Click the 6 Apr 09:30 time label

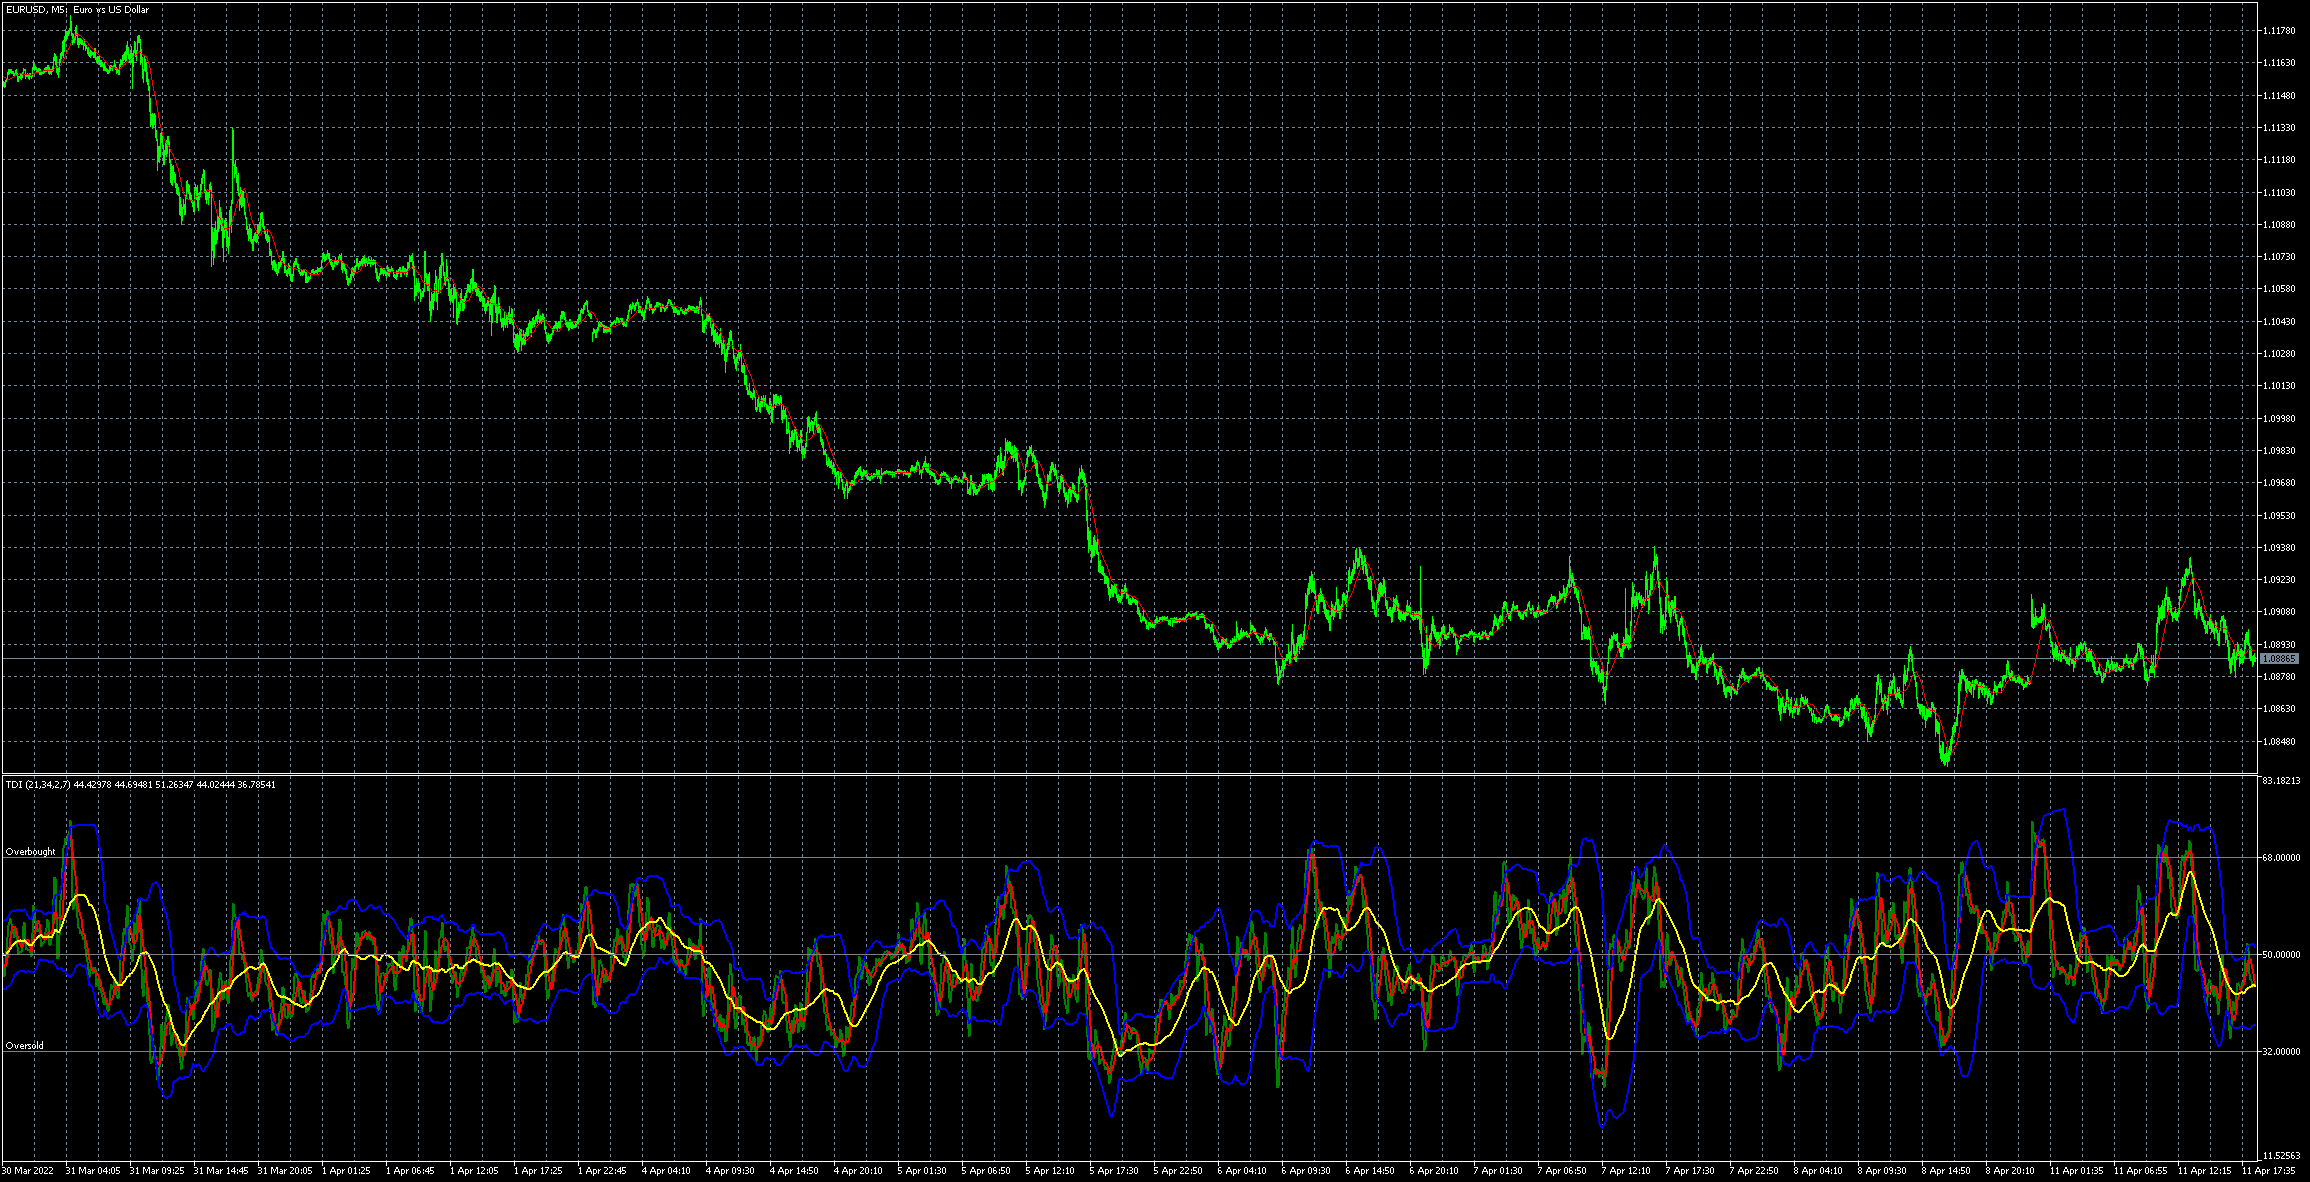(1306, 1170)
